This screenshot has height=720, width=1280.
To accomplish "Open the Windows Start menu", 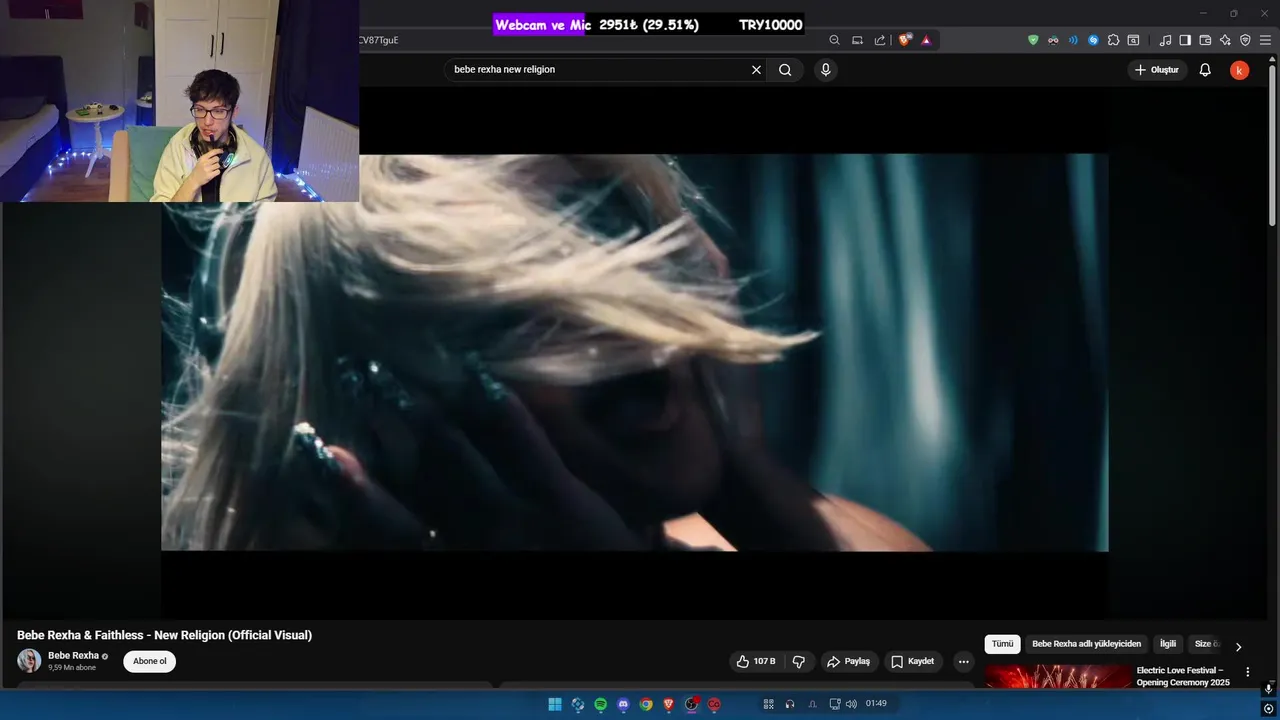I will pos(555,704).
